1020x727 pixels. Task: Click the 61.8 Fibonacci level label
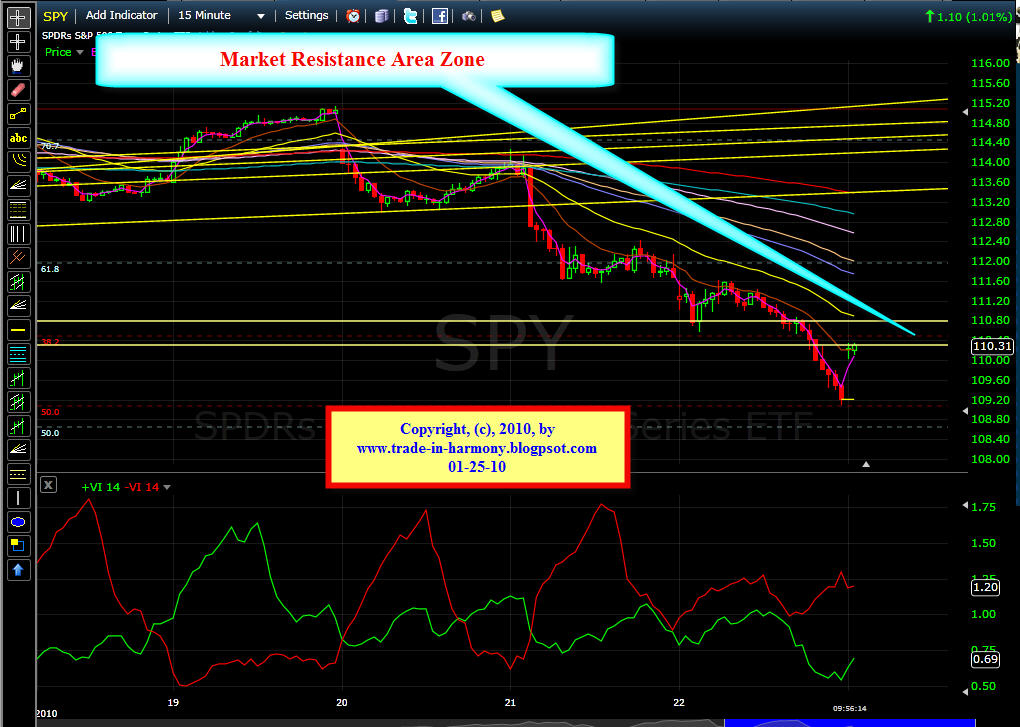50,269
